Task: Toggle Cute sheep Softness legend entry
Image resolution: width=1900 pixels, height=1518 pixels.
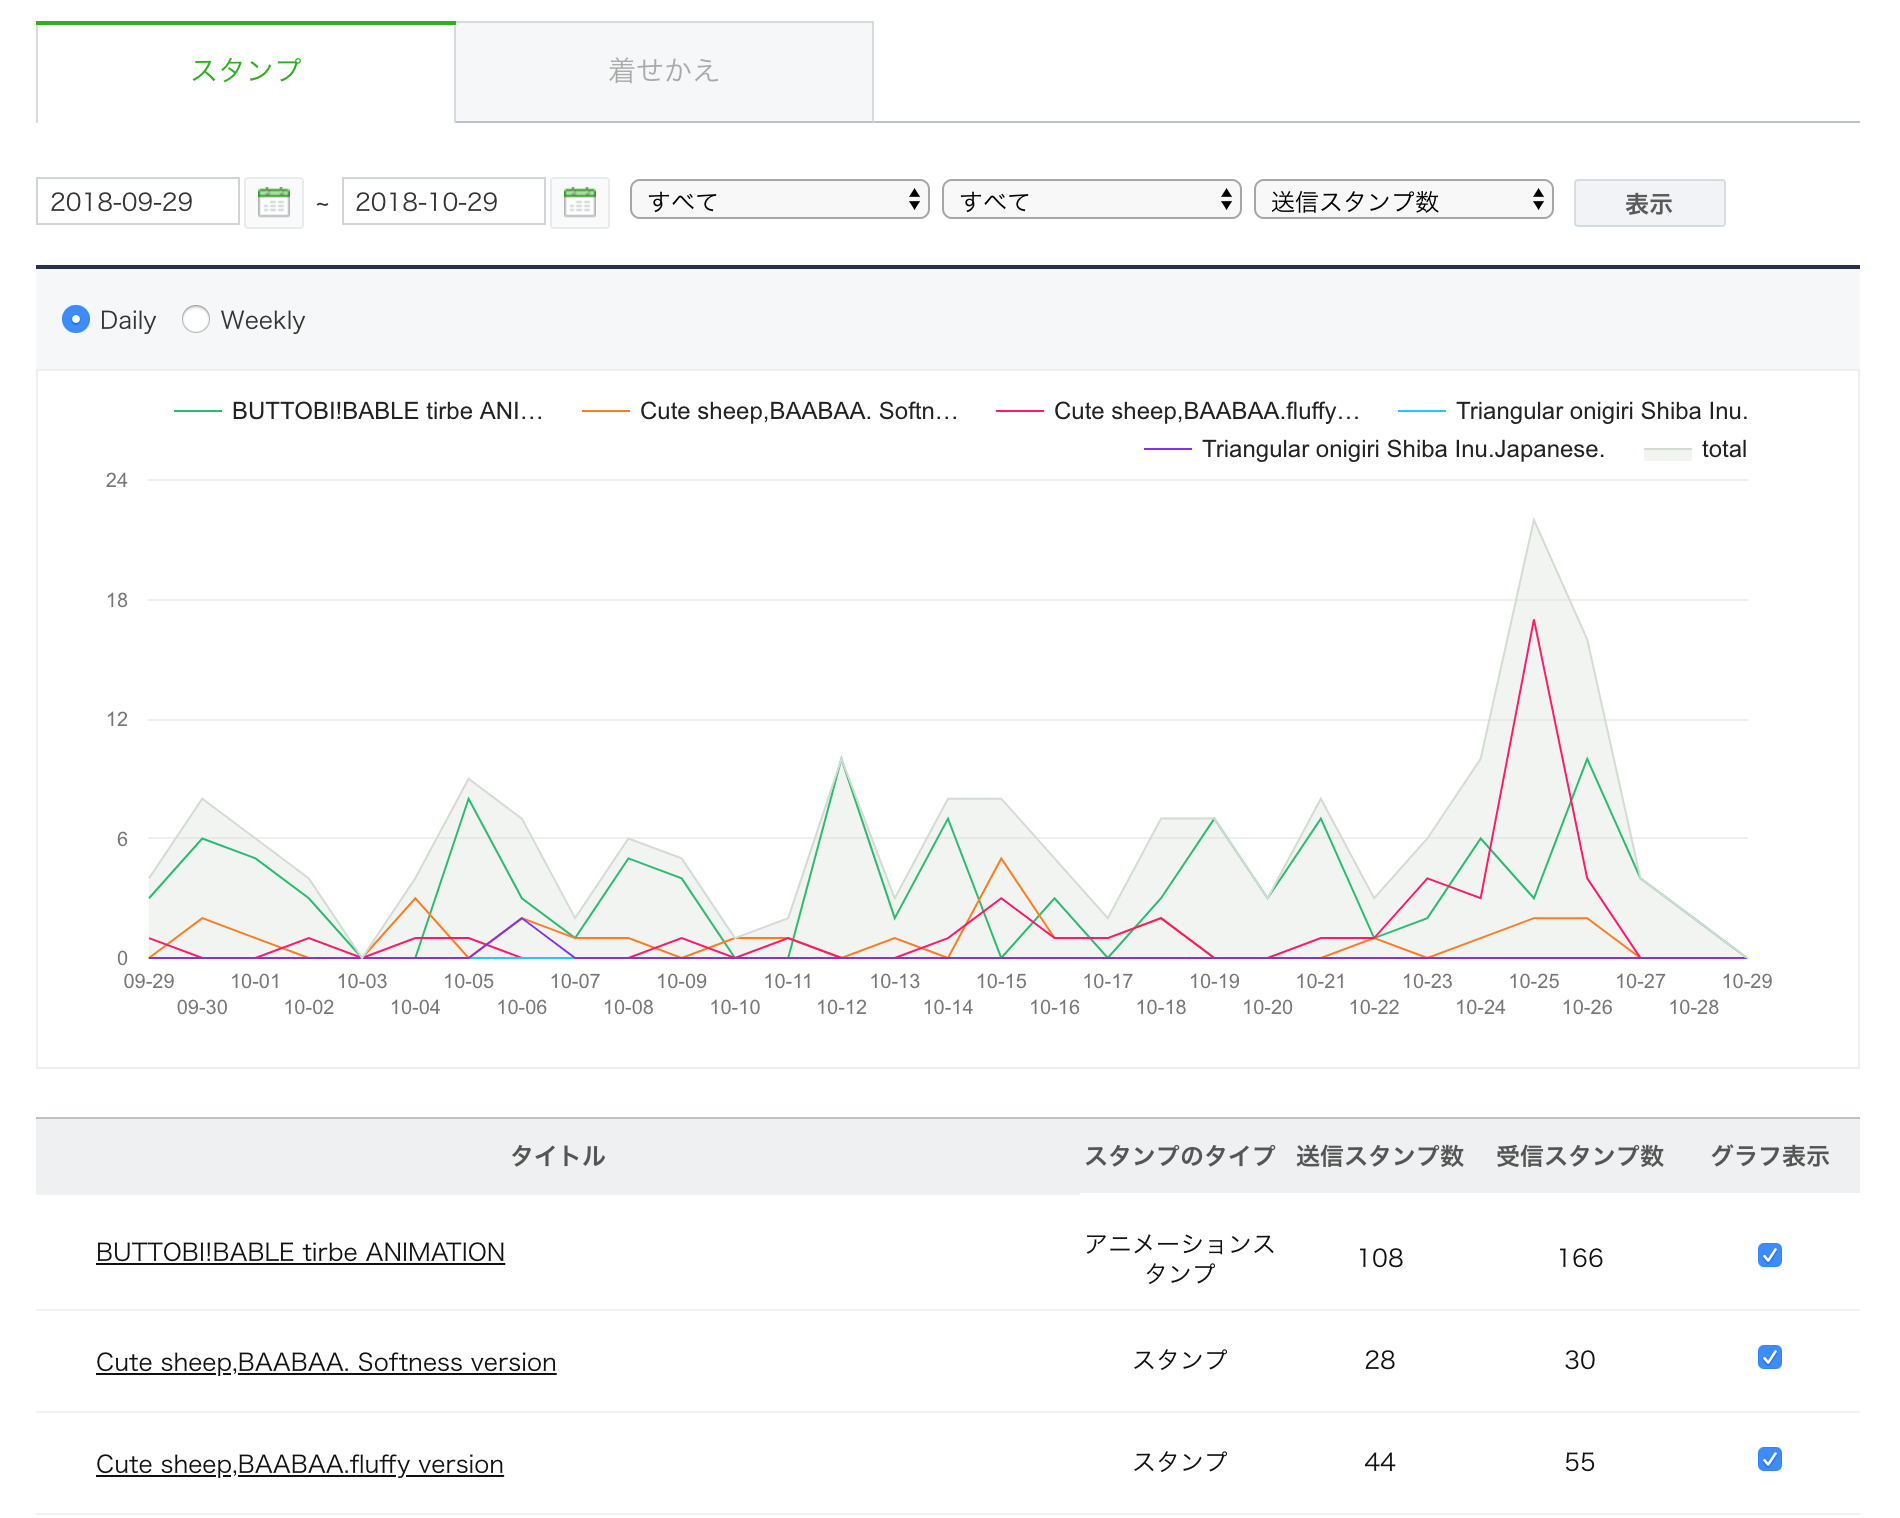Action: pyautogui.click(x=770, y=411)
